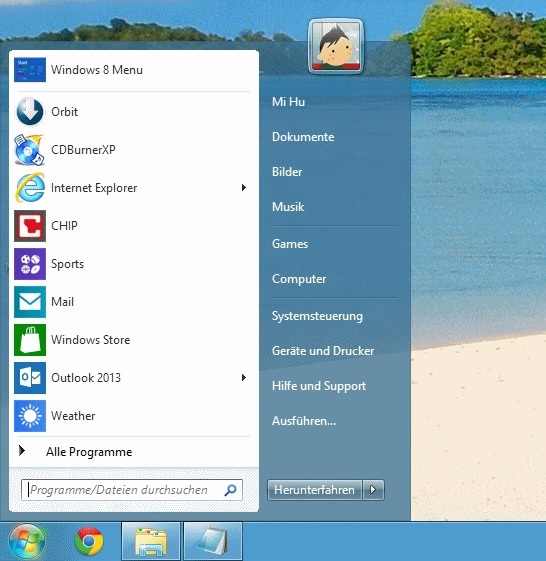The height and width of the screenshot is (561, 546).
Task: Click the Windows Store text label
Action: click(91, 340)
